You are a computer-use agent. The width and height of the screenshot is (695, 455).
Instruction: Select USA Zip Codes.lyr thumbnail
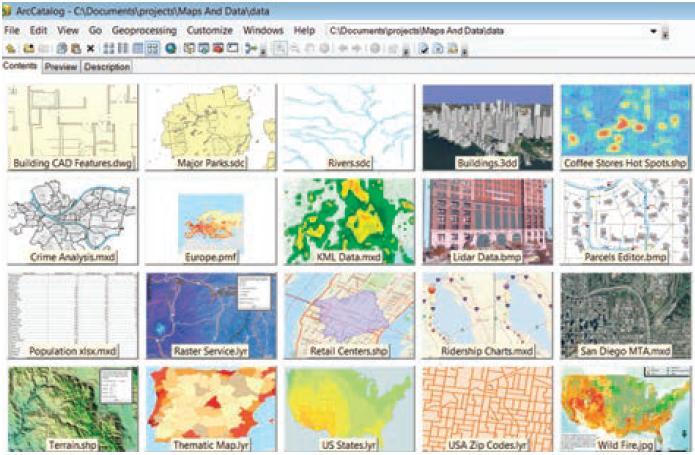(x=488, y=409)
